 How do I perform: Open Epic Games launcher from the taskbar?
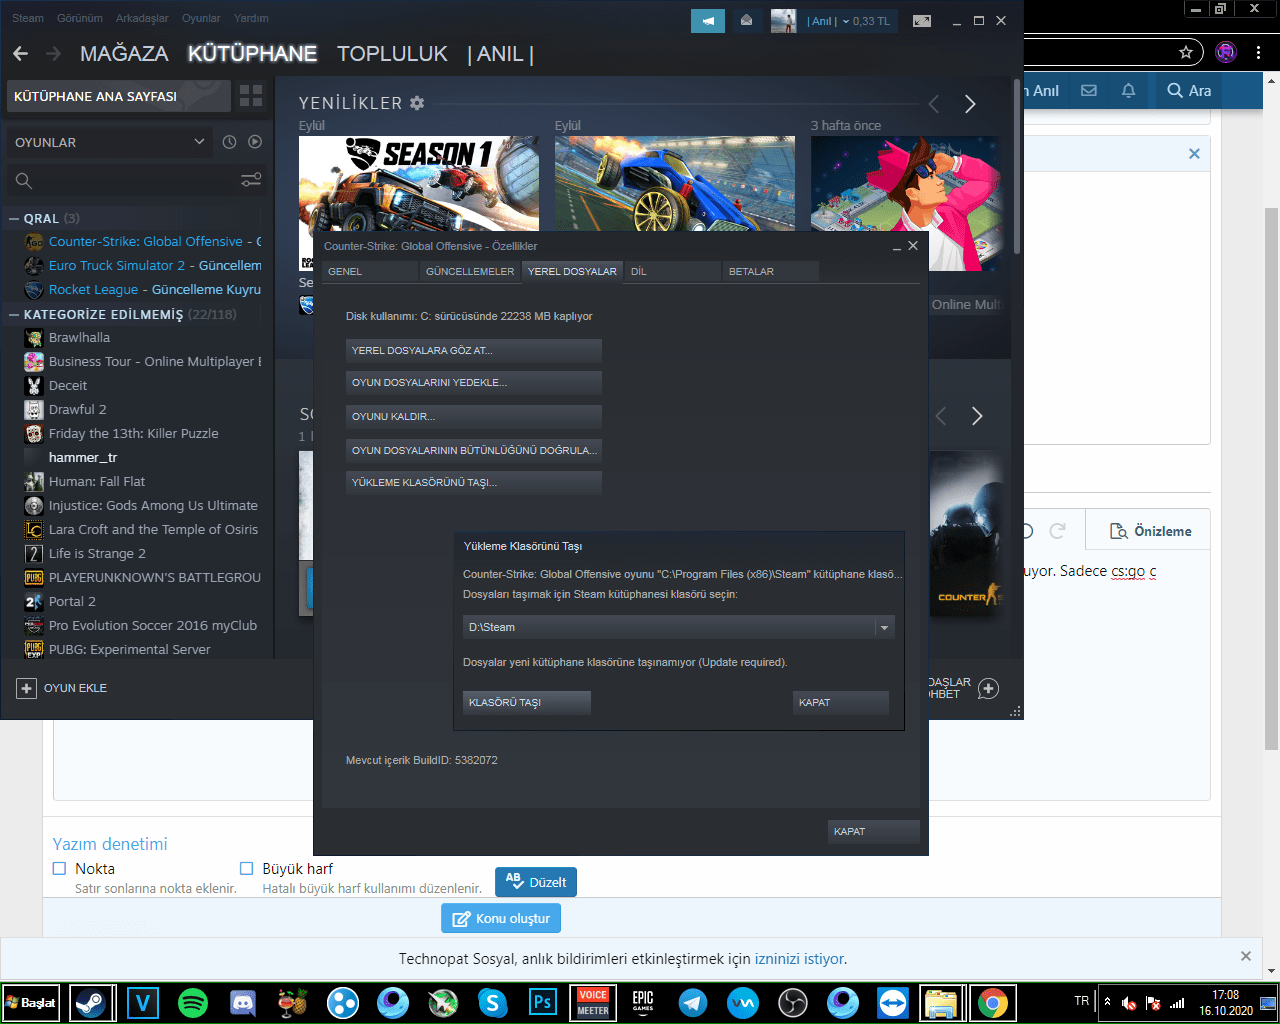[643, 1002]
